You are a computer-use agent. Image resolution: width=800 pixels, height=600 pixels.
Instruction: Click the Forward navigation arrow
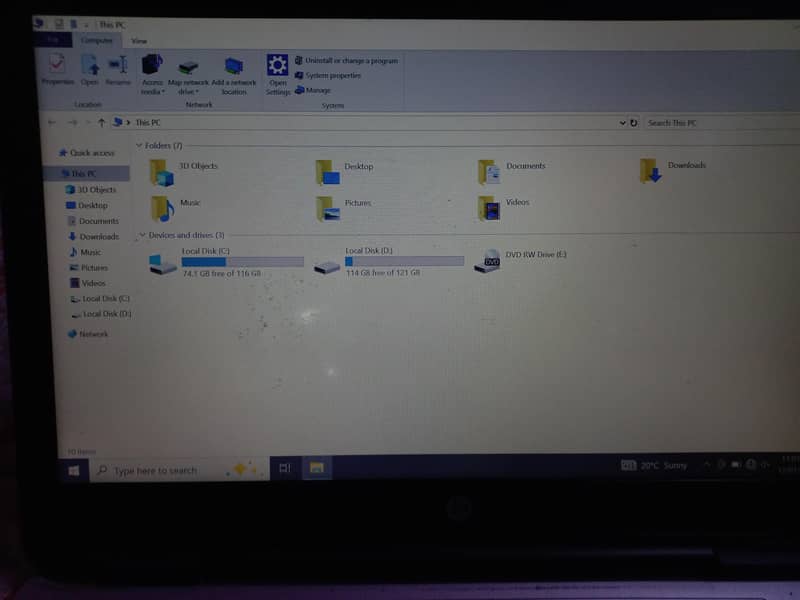pyautogui.click(x=73, y=122)
